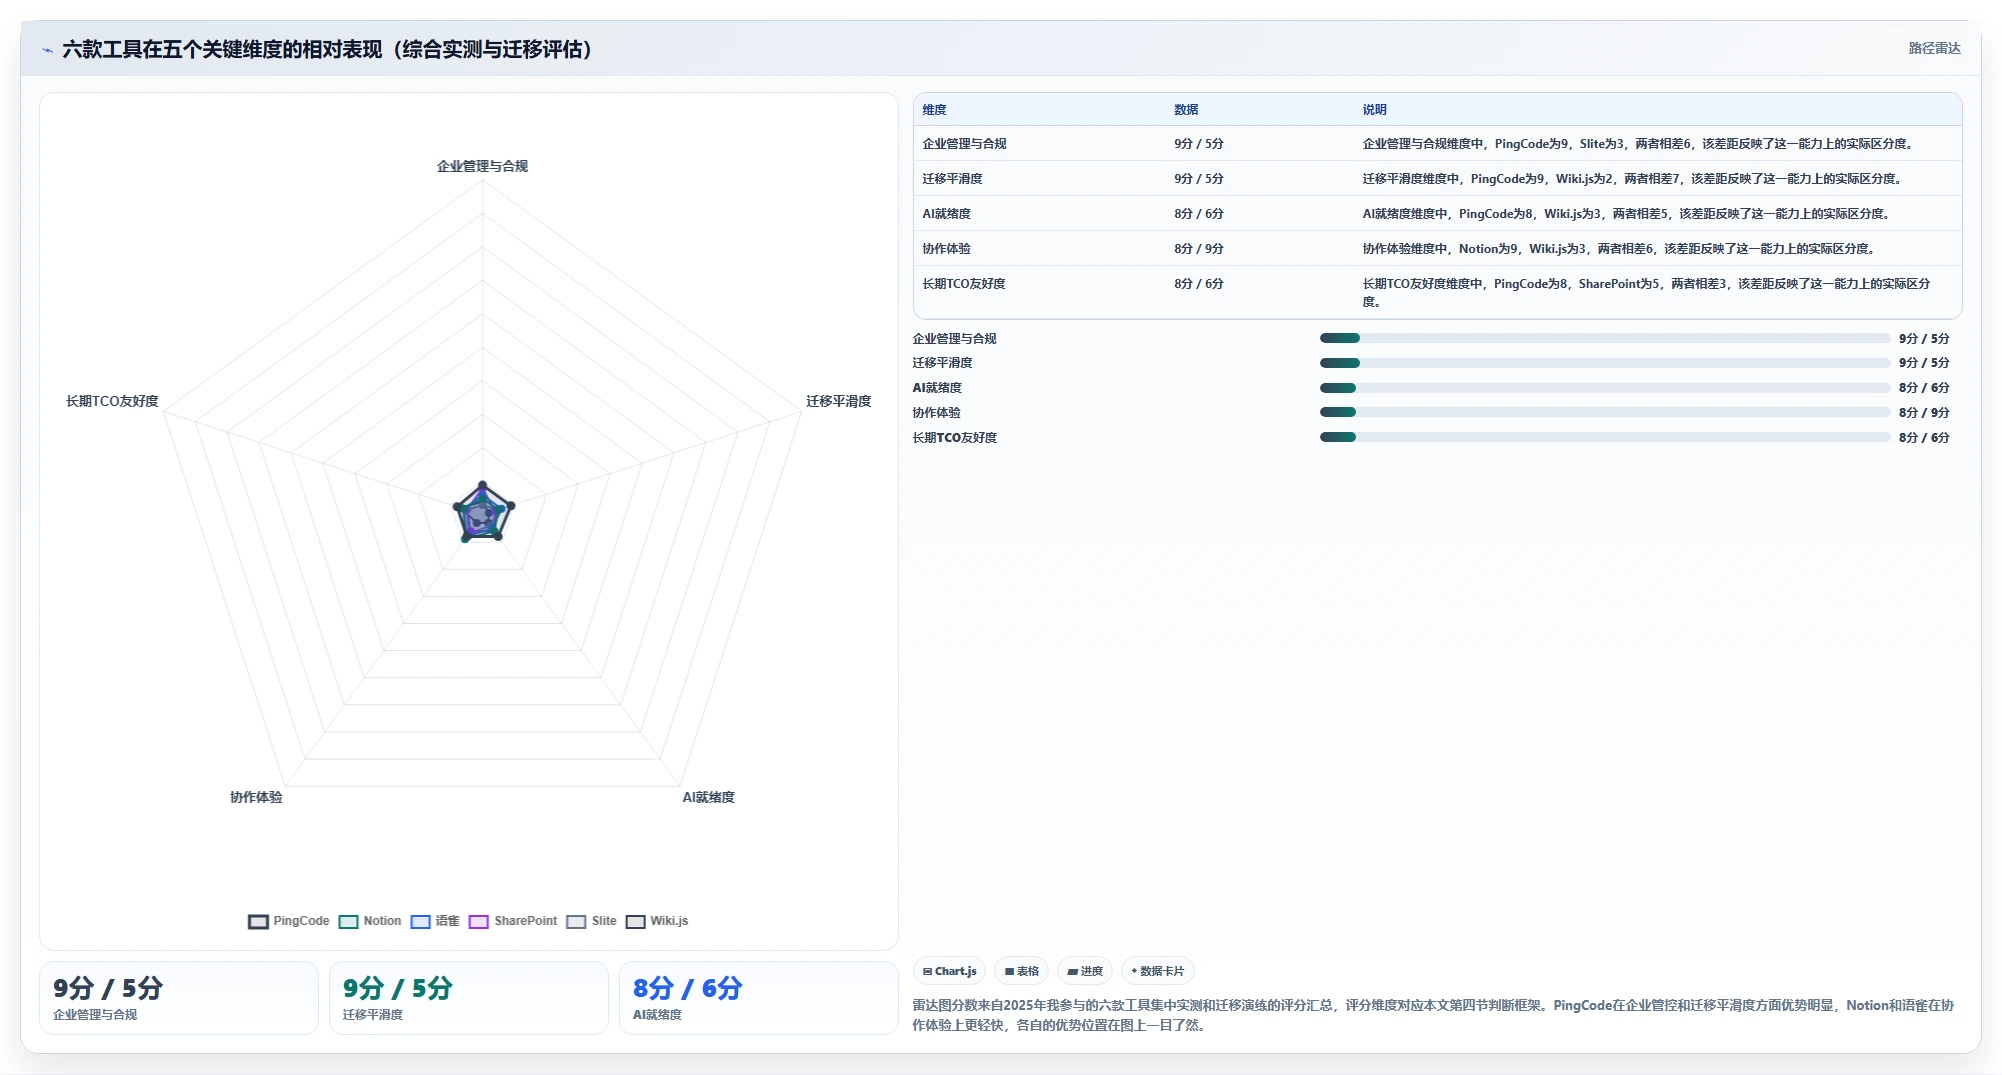Select the 协作体验 table row label

[946, 249]
